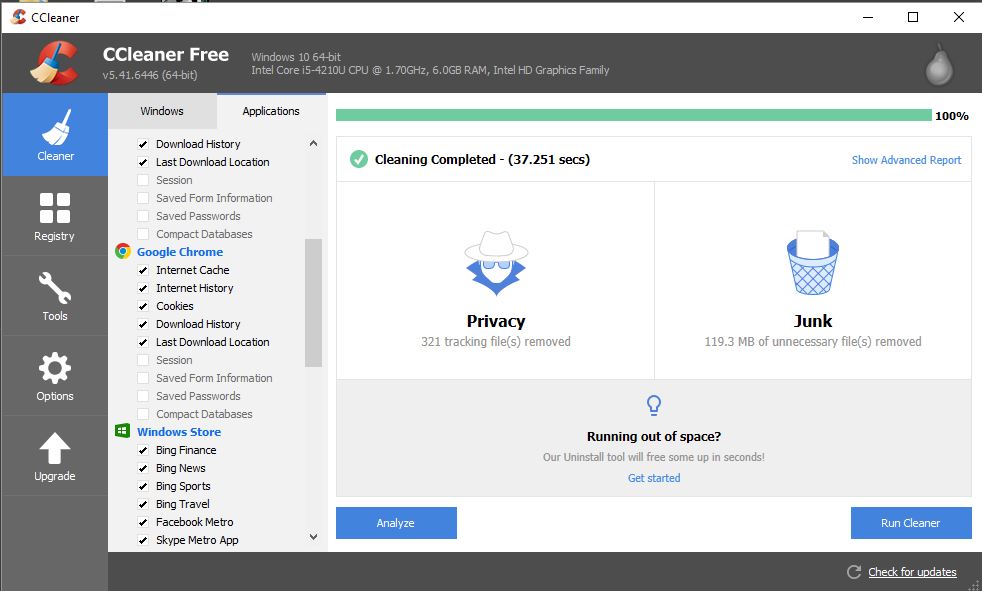Minimize the CCleaner window
This screenshot has width=982, height=591.
coord(868,17)
